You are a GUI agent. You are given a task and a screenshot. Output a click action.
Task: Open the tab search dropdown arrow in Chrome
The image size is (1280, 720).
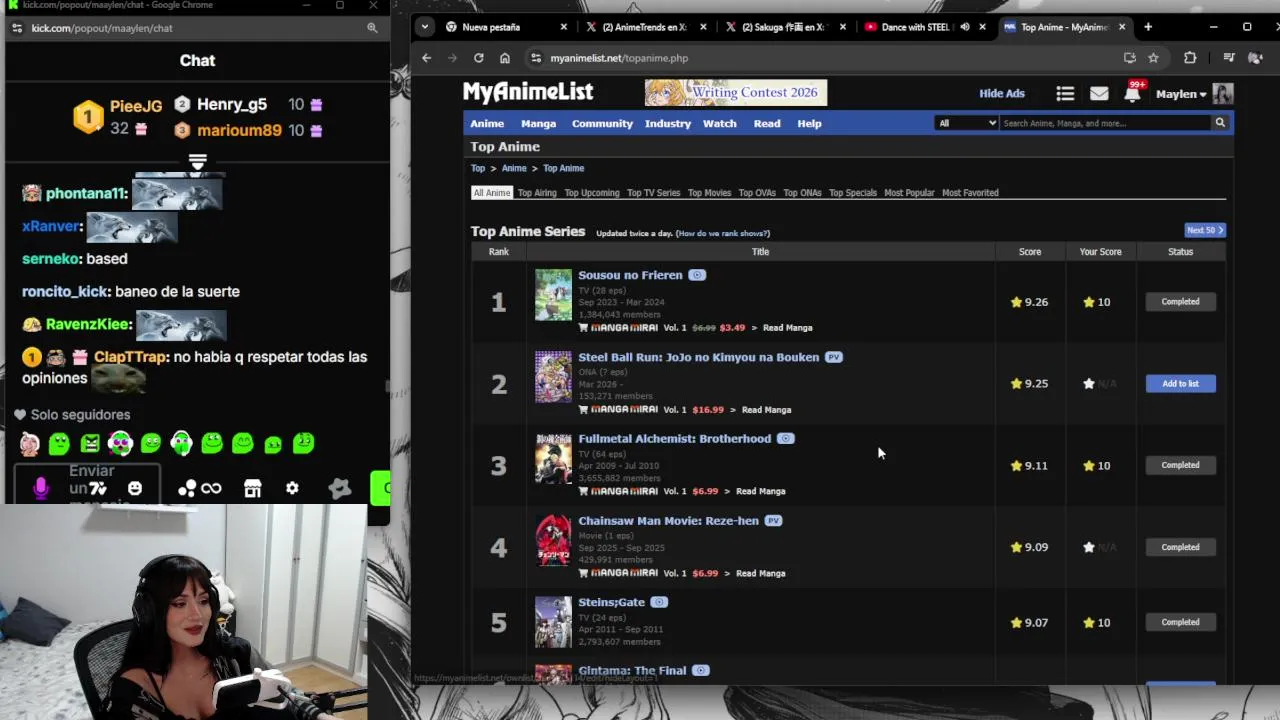coord(425,27)
